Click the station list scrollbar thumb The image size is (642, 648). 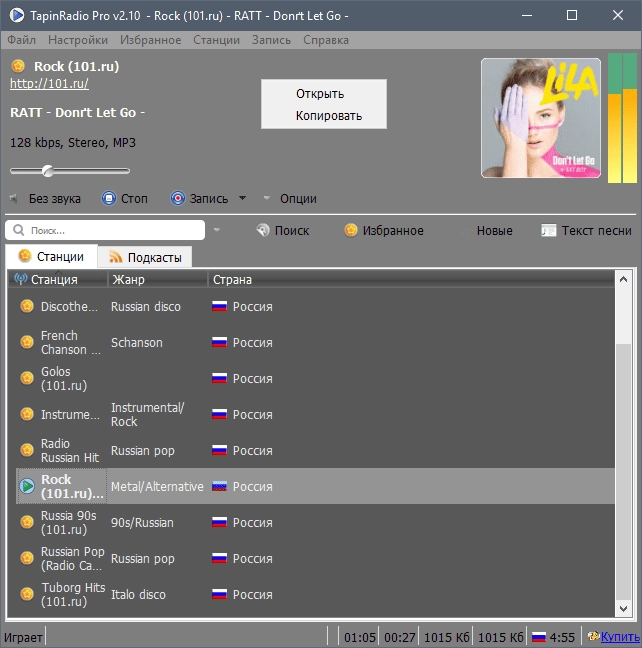click(x=623, y=471)
